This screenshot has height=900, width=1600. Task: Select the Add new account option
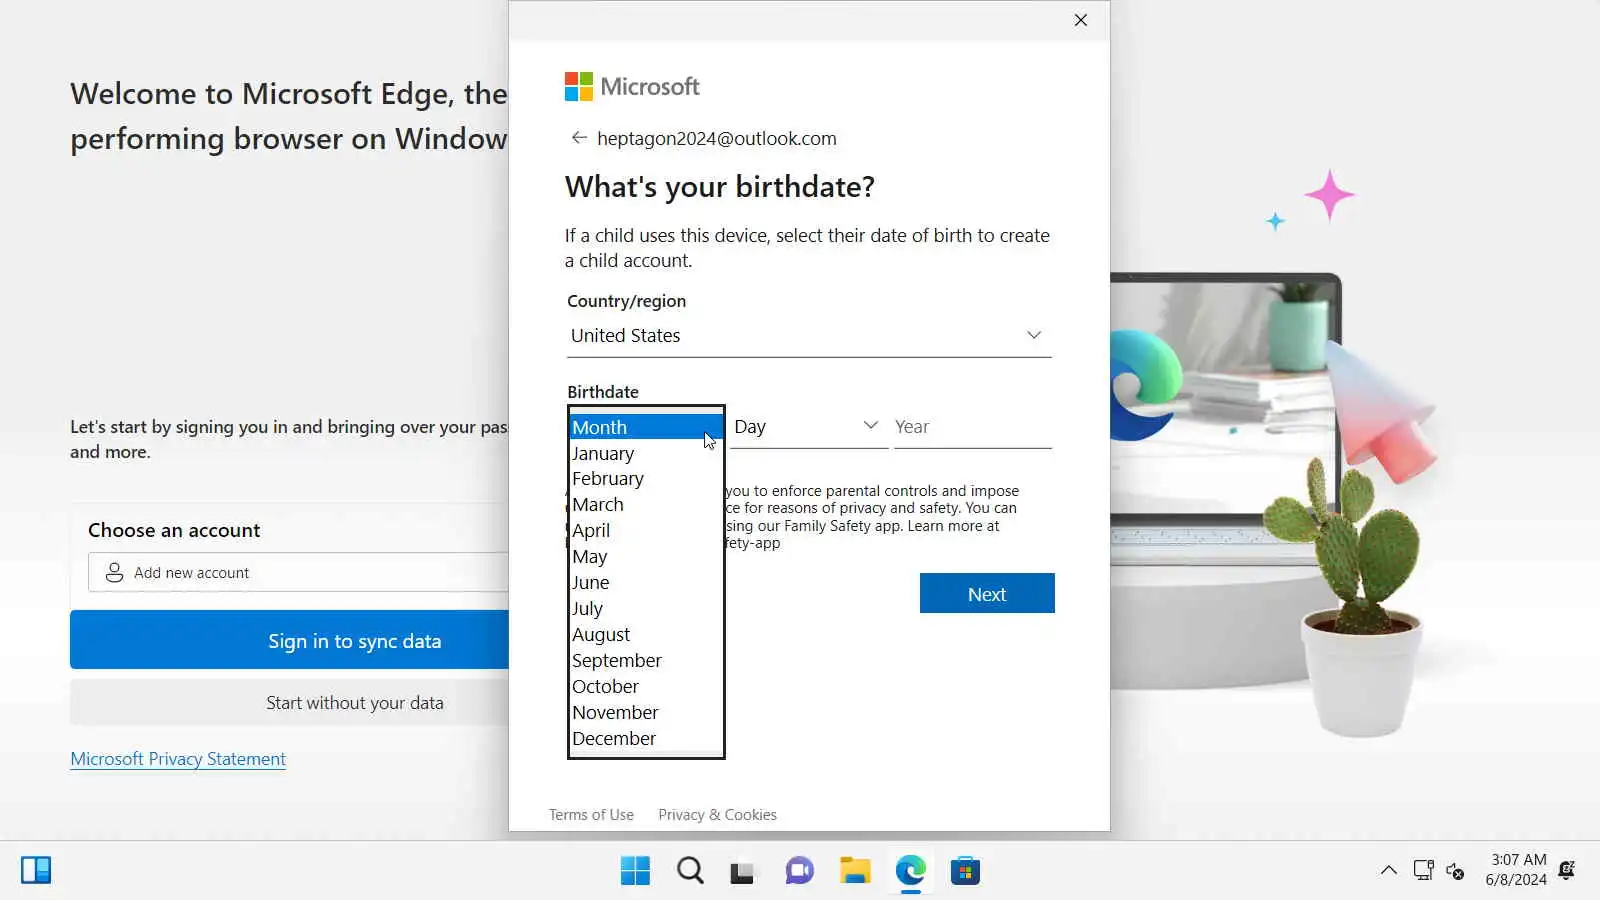299,573
